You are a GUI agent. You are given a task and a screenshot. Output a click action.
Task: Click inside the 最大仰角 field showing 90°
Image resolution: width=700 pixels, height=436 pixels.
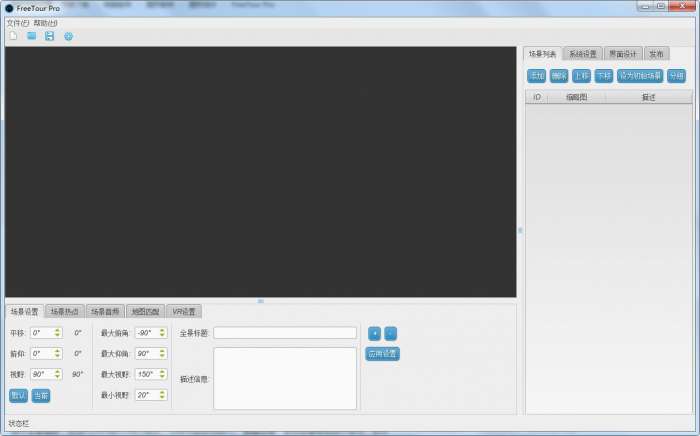coord(147,353)
